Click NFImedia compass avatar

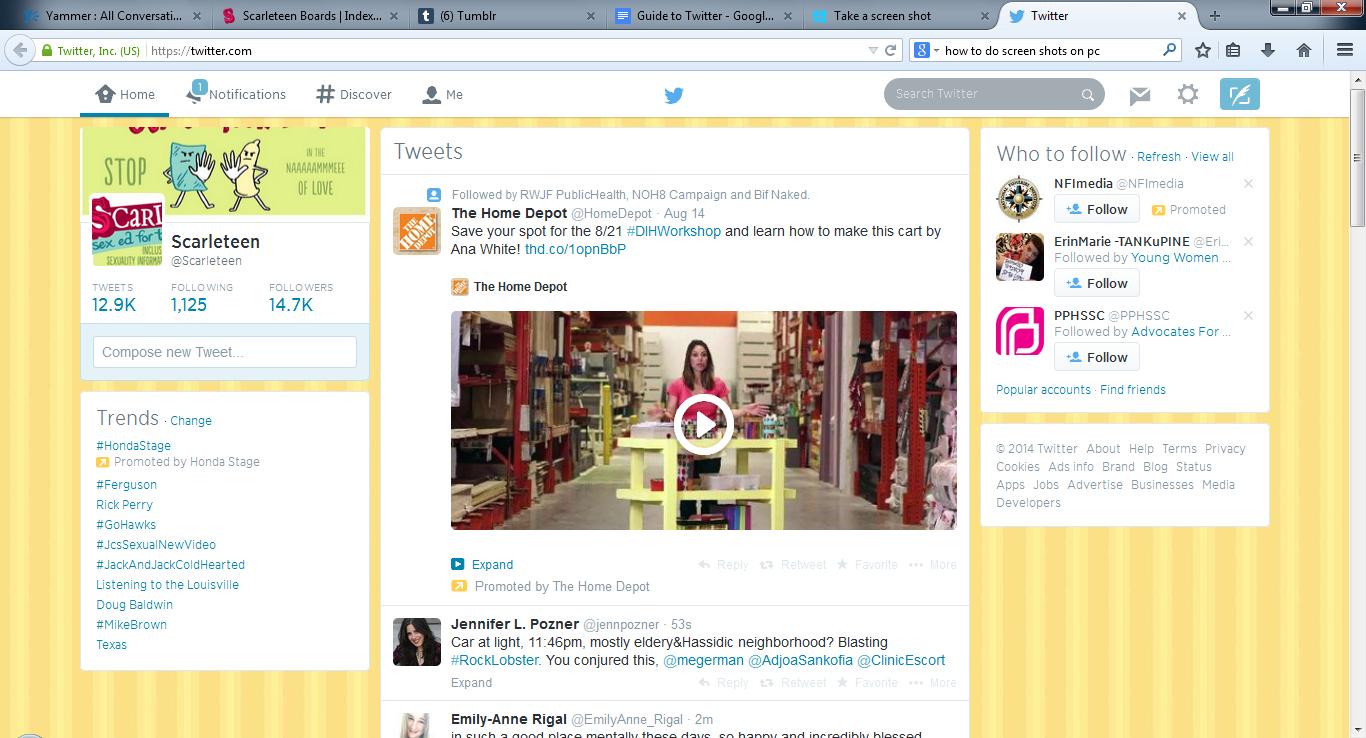point(1020,198)
